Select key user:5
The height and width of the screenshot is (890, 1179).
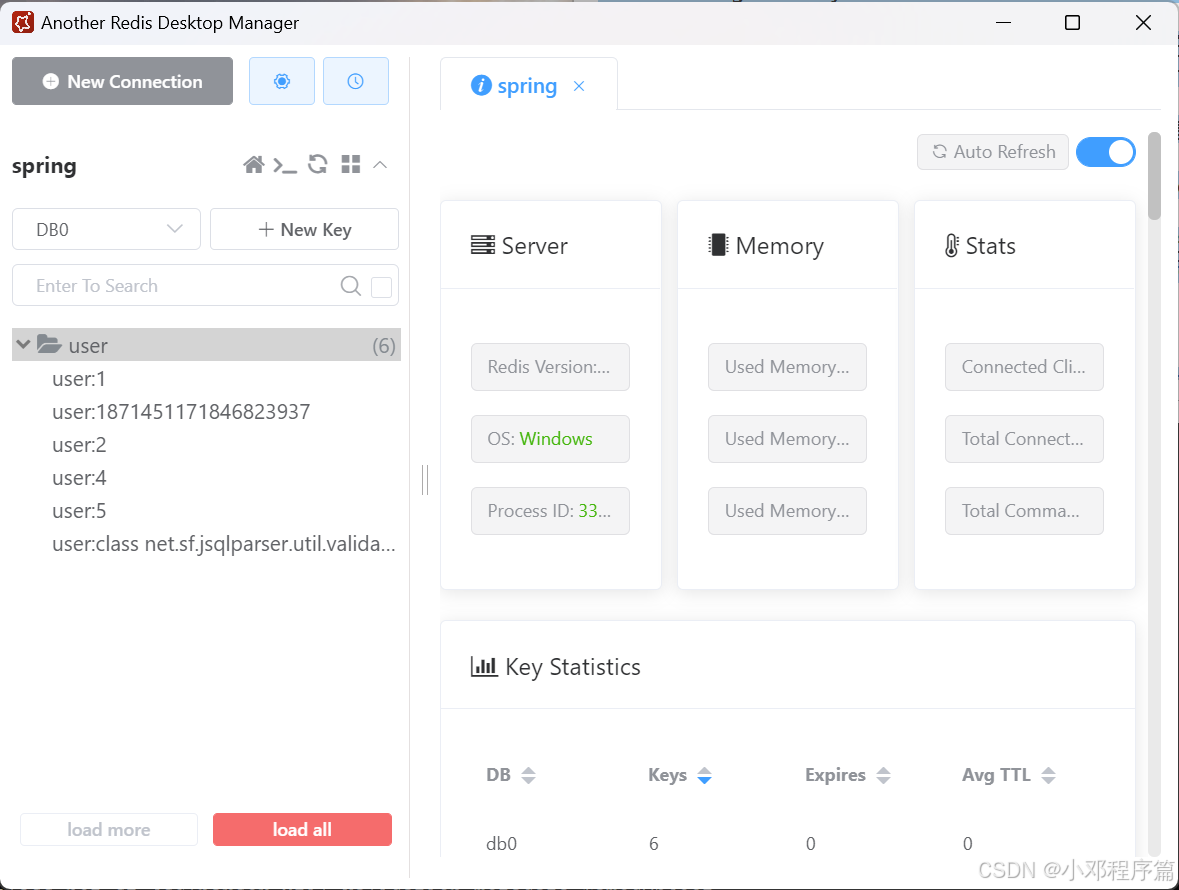tap(80, 511)
